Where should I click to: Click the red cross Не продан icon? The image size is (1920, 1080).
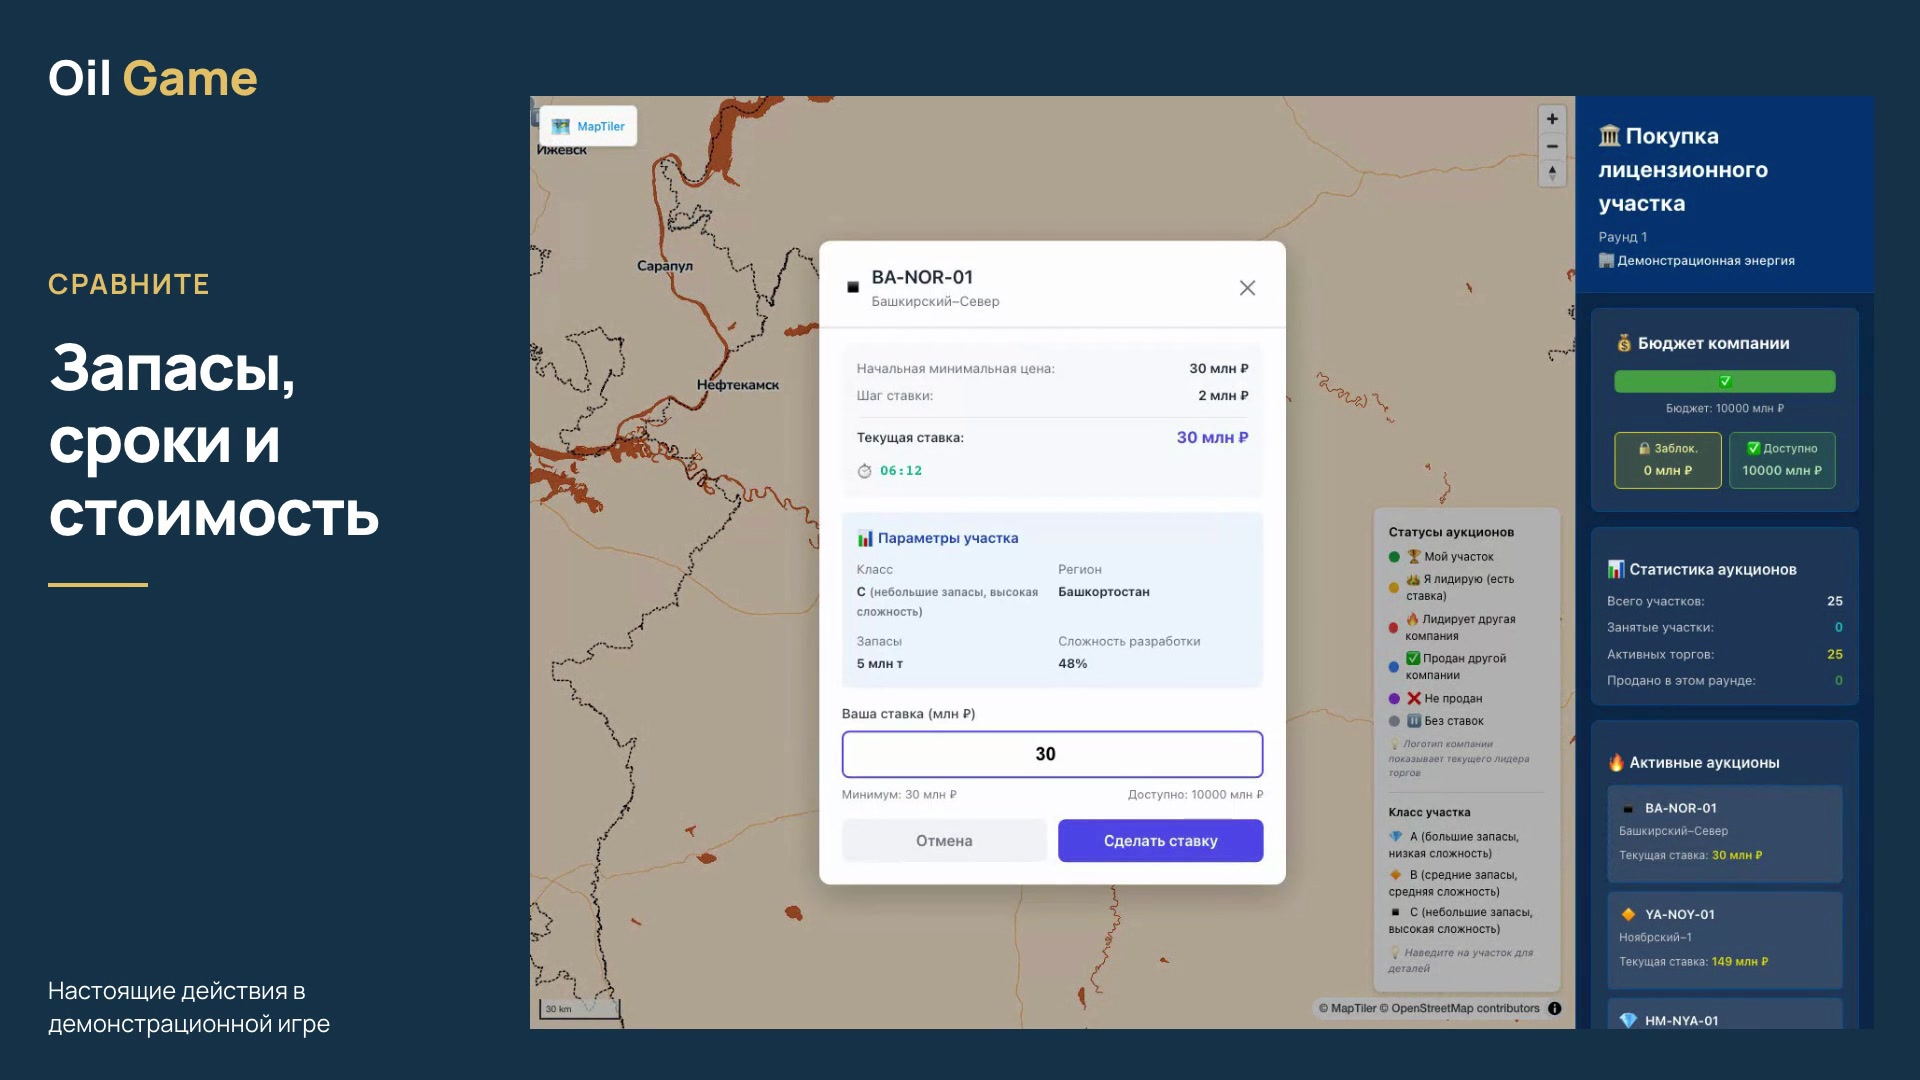1414,698
